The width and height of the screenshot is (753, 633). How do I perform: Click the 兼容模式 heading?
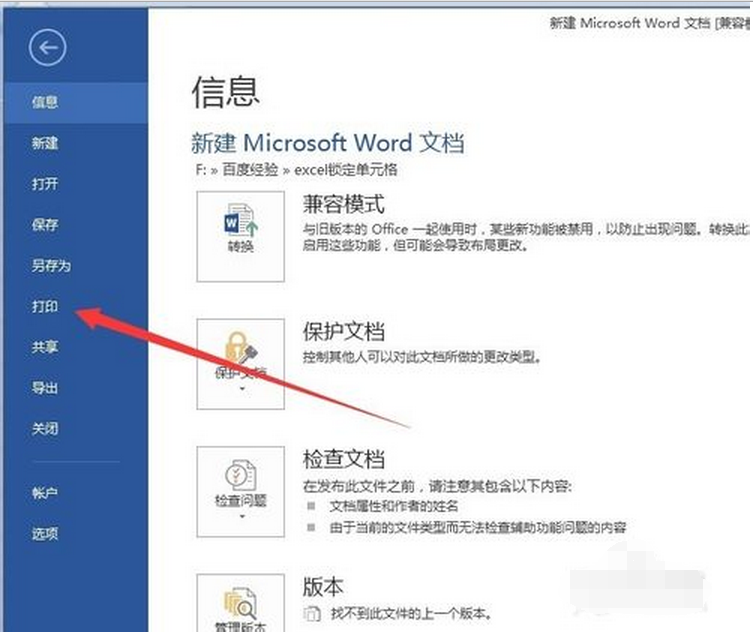pos(343,204)
